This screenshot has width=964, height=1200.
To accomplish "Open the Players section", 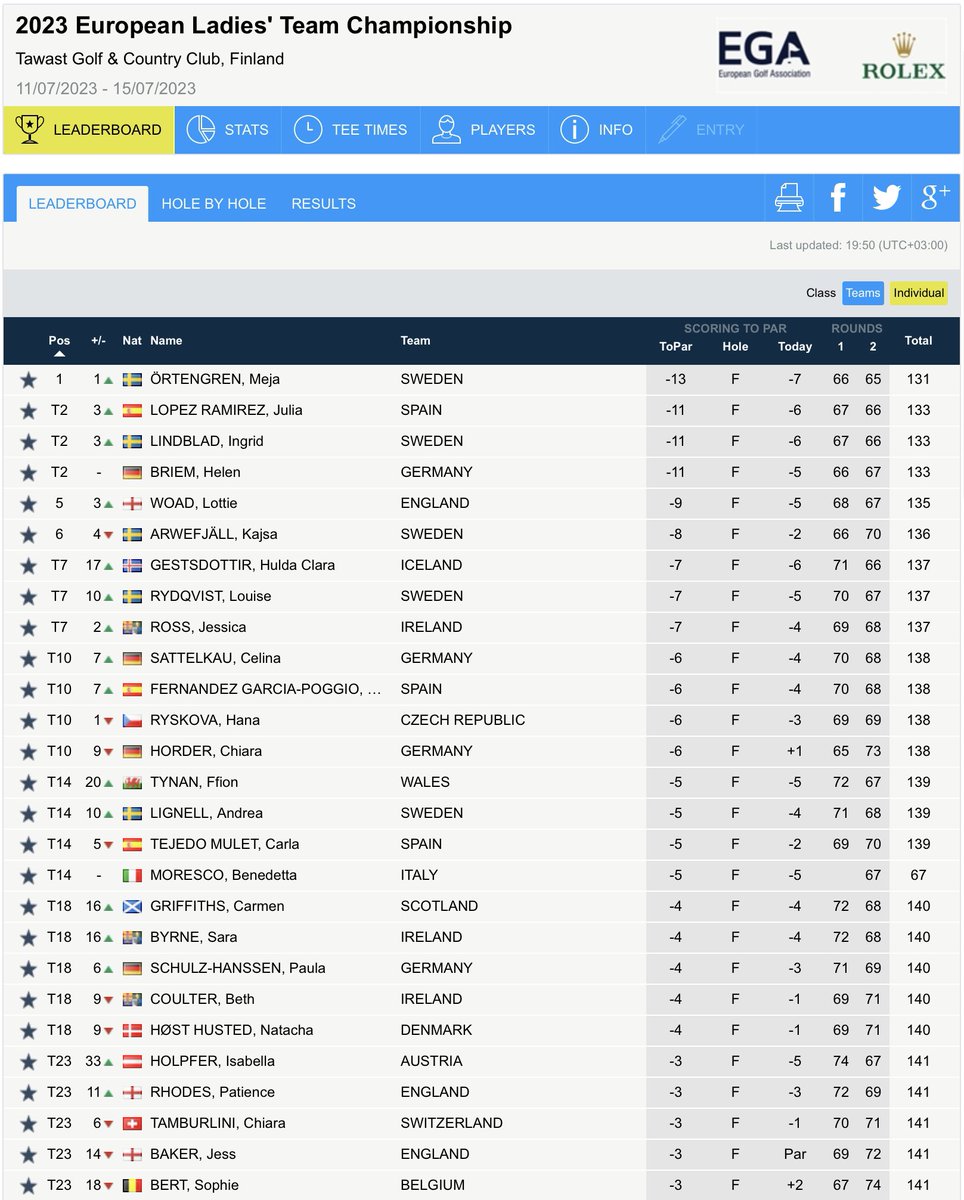I will click(484, 130).
